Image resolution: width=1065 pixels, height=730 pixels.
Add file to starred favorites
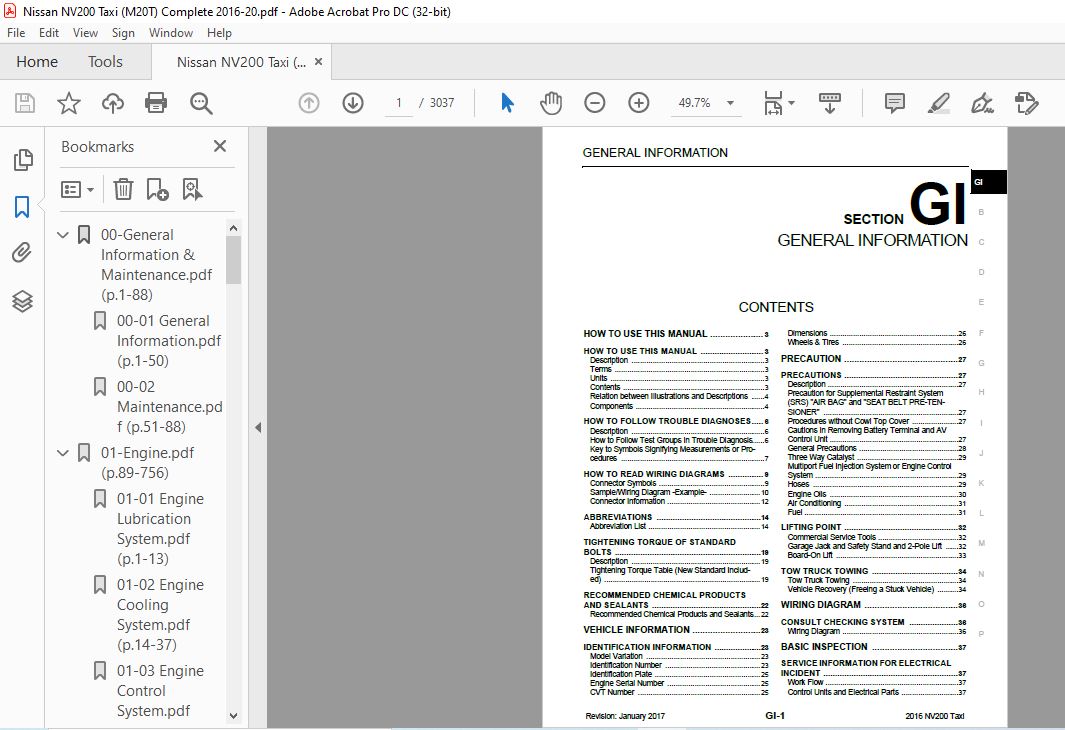click(x=69, y=103)
